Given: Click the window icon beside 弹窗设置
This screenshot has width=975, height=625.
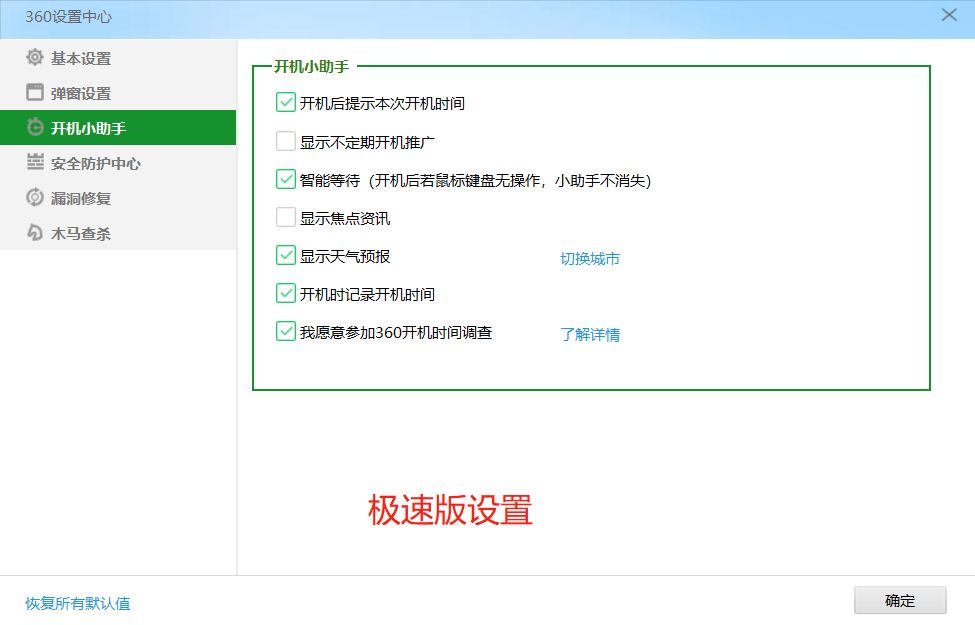Looking at the screenshot, I should [x=35, y=92].
